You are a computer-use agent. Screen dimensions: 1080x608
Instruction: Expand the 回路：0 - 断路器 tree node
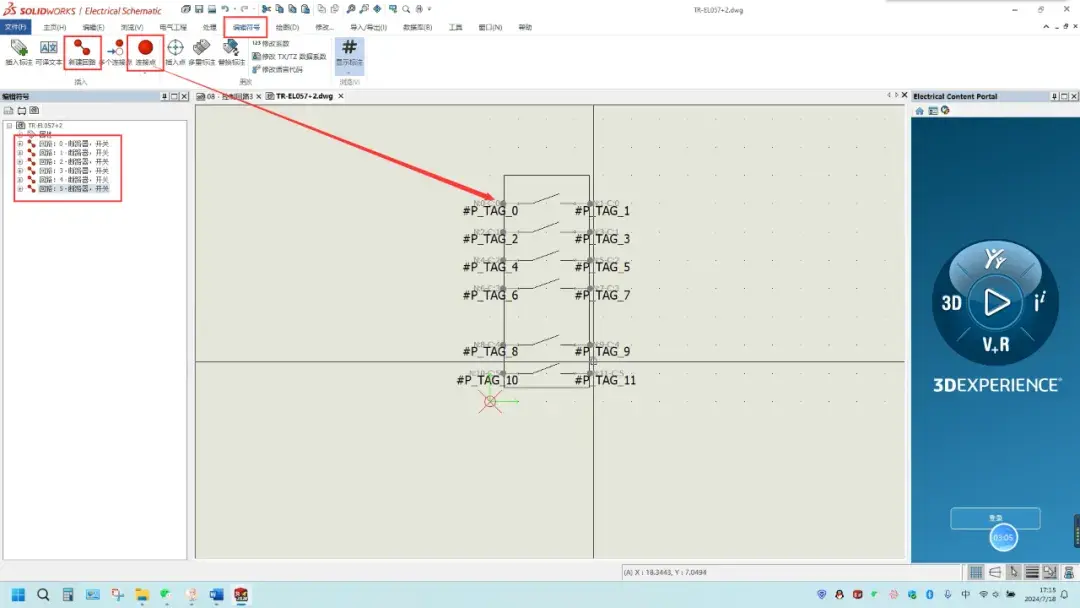tap(21, 143)
